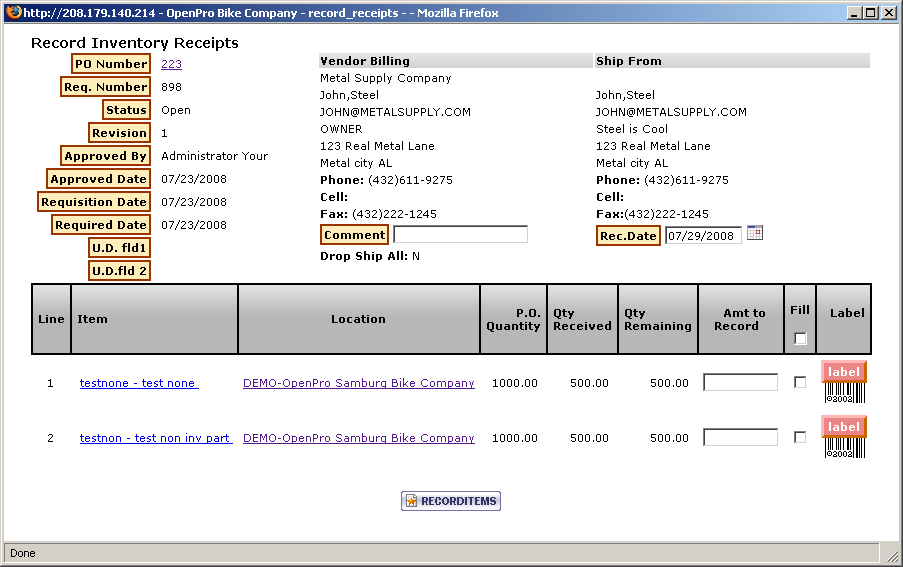The height and width of the screenshot is (567, 903).
Task: Click the barcode image on line 1
Action: (844, 393)
